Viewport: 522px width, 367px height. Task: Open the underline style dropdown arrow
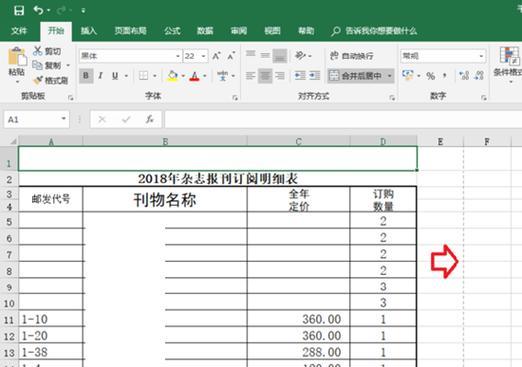126,76
